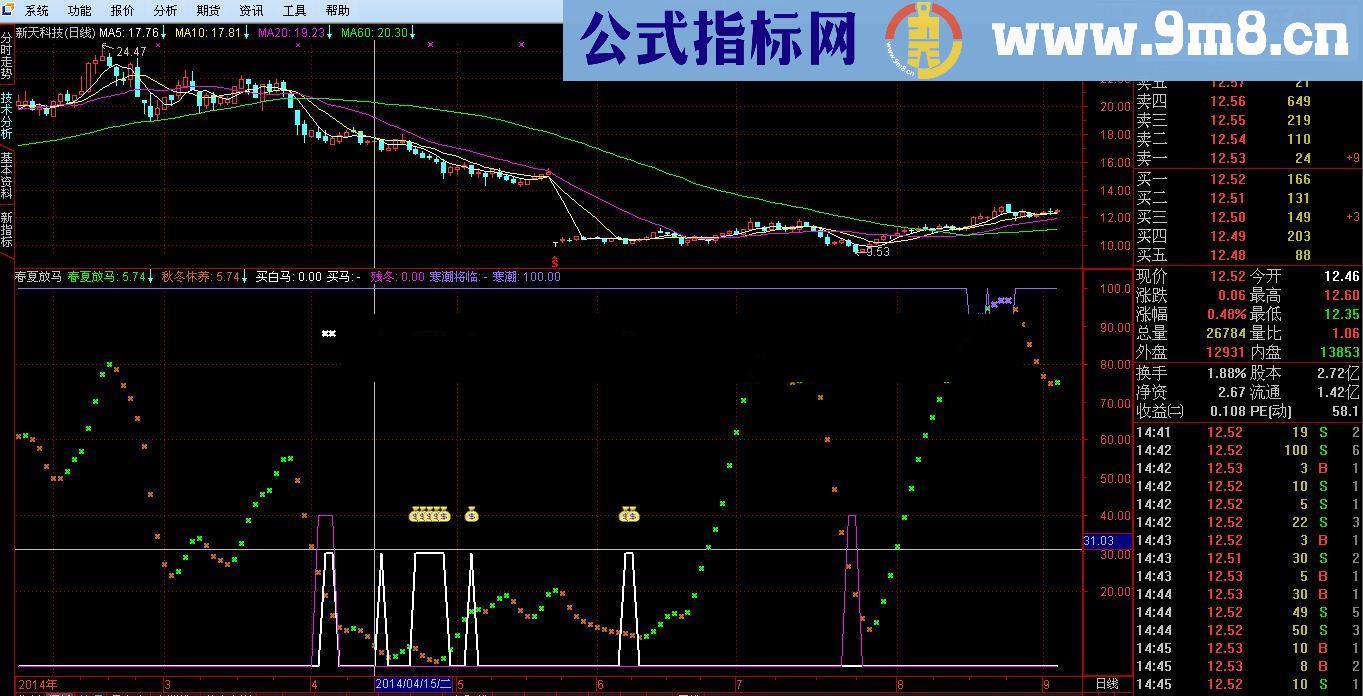Click the down arrow beside 秋冬休养 indicator value
Image resolution: width=1363 pixels, height=696 pixels.
coord(243,277)
